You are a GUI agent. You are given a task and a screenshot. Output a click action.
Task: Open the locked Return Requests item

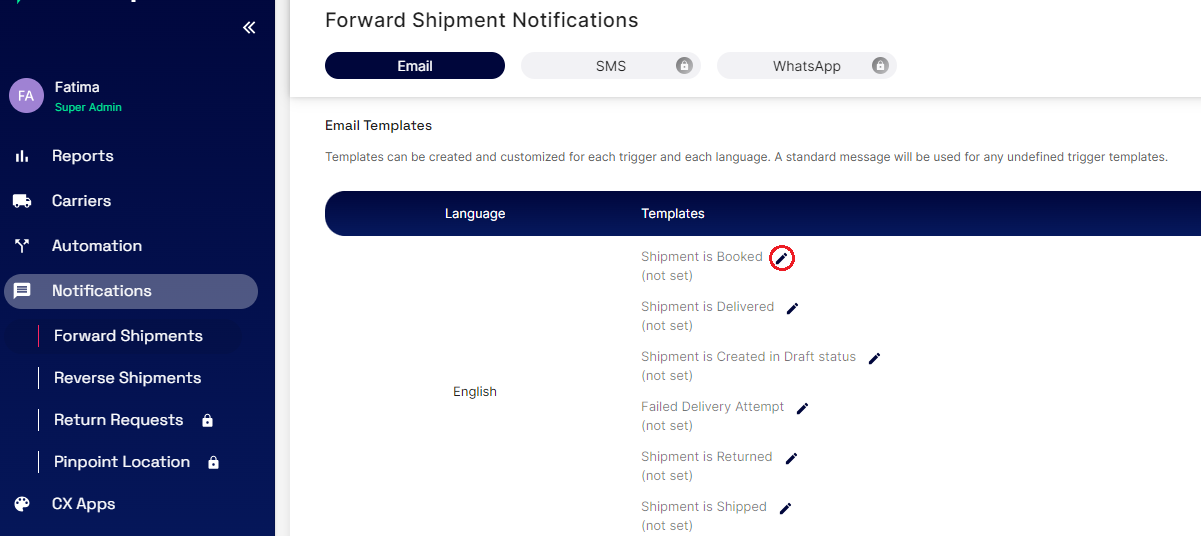119,420
